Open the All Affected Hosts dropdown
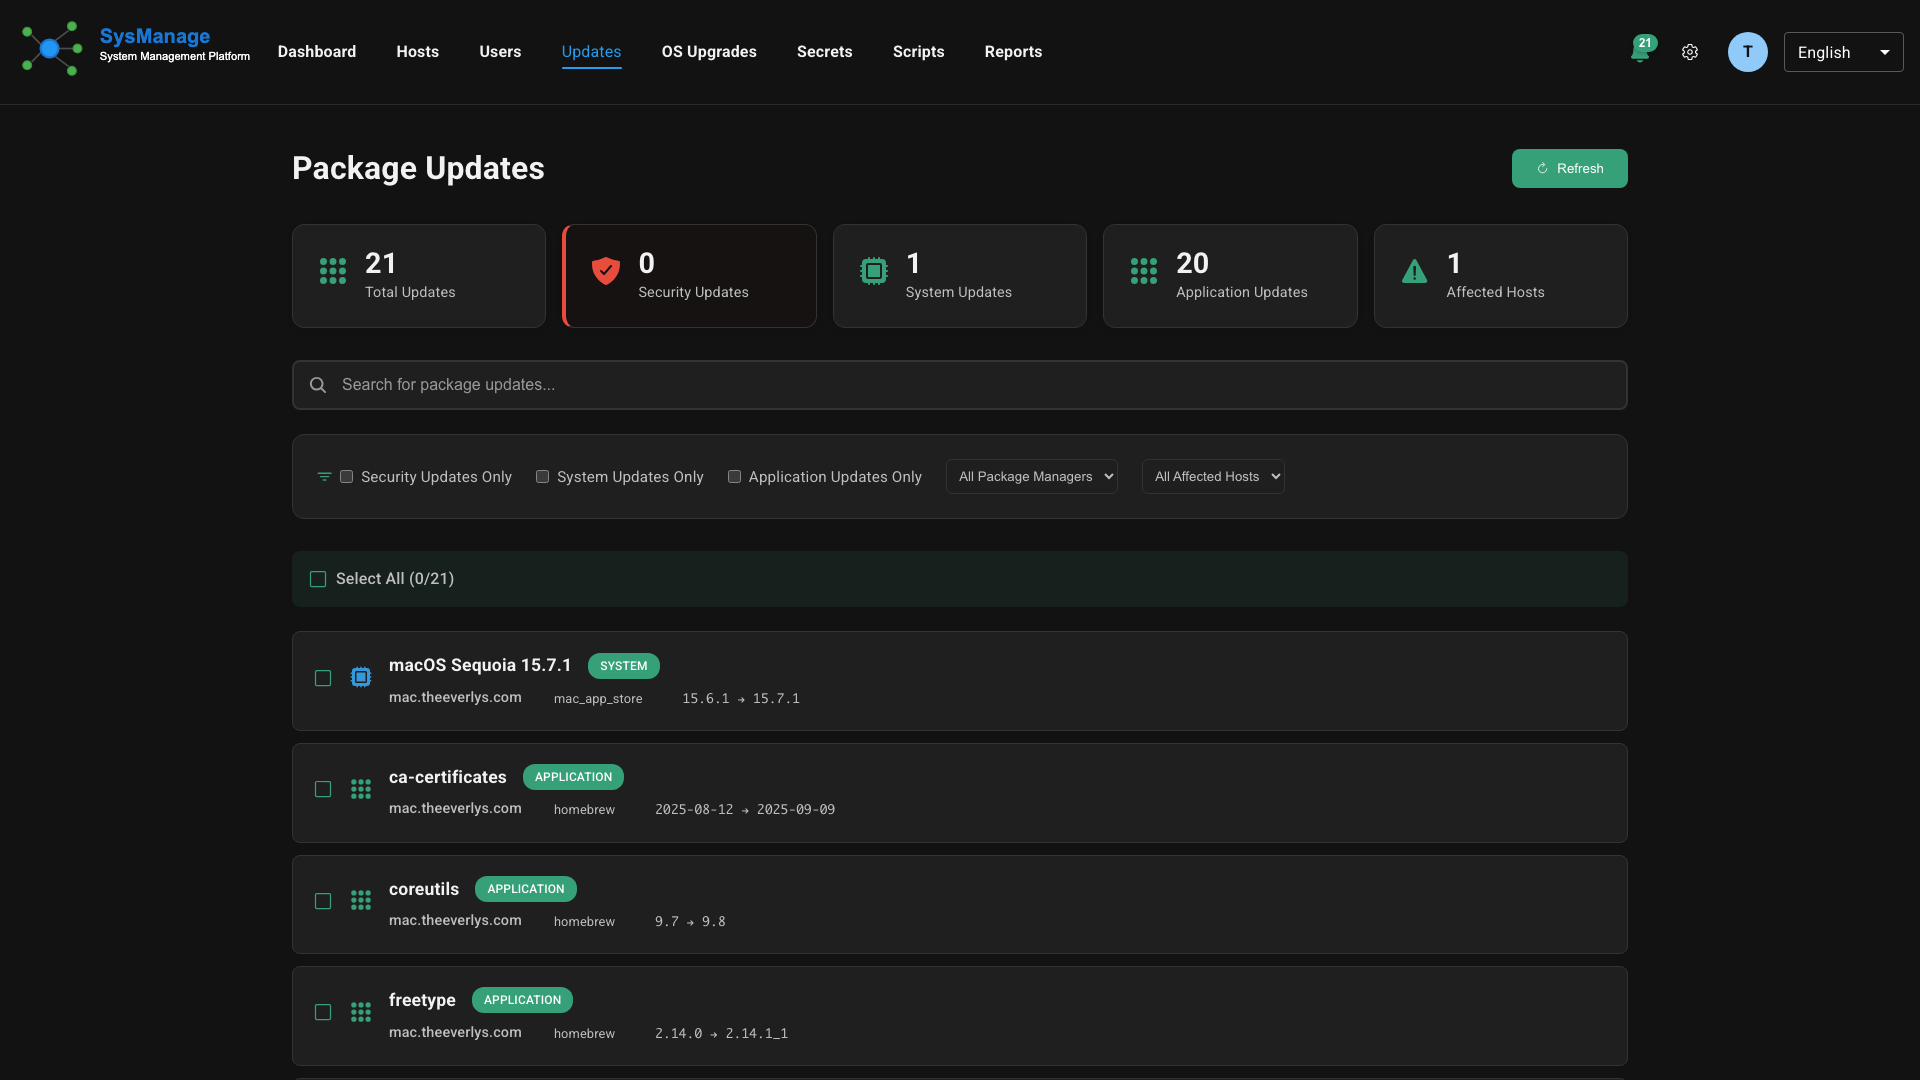Image resolution: width=1920 pixels, height=1080 pixels. [1213, 476]
